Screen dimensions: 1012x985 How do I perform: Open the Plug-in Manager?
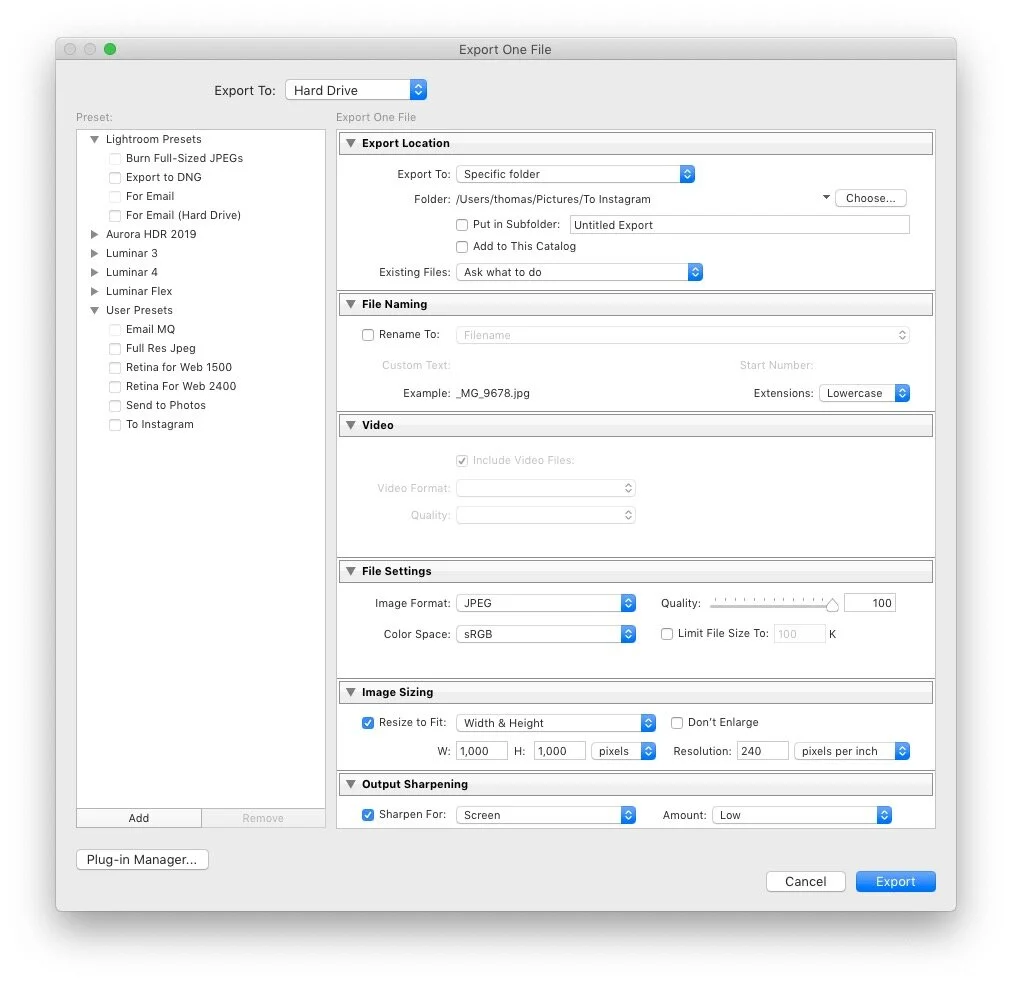[142, 859]
